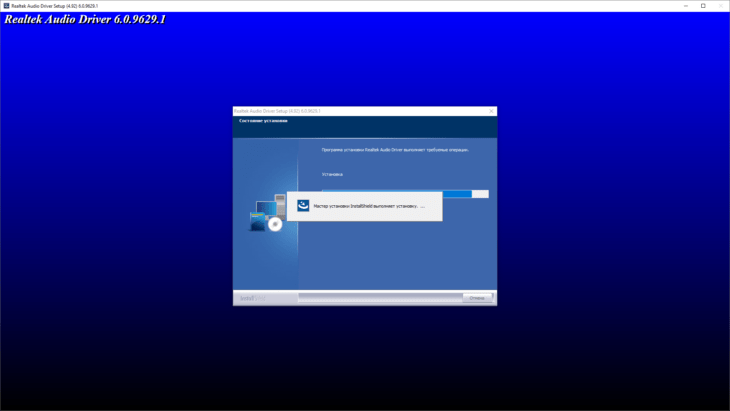Click the Состояние установки header text
This screenshot has height=411, width=730.
pyautogui.click(x=263, y=121)
